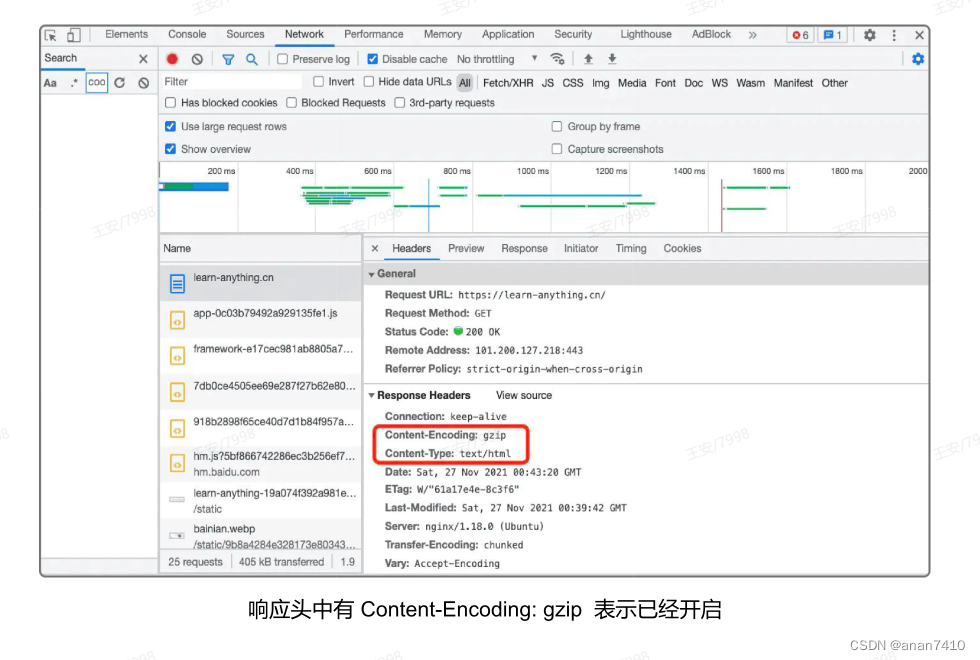Viewport: 980px width, 660px height.
Task: Toggle match case Aa in search
Action: [x=50, y=83]
